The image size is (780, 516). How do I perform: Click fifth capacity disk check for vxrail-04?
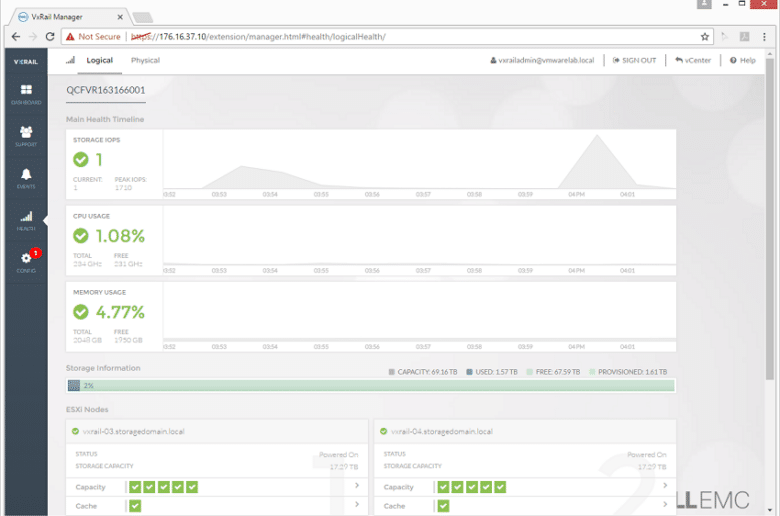[x=500, y=487]
